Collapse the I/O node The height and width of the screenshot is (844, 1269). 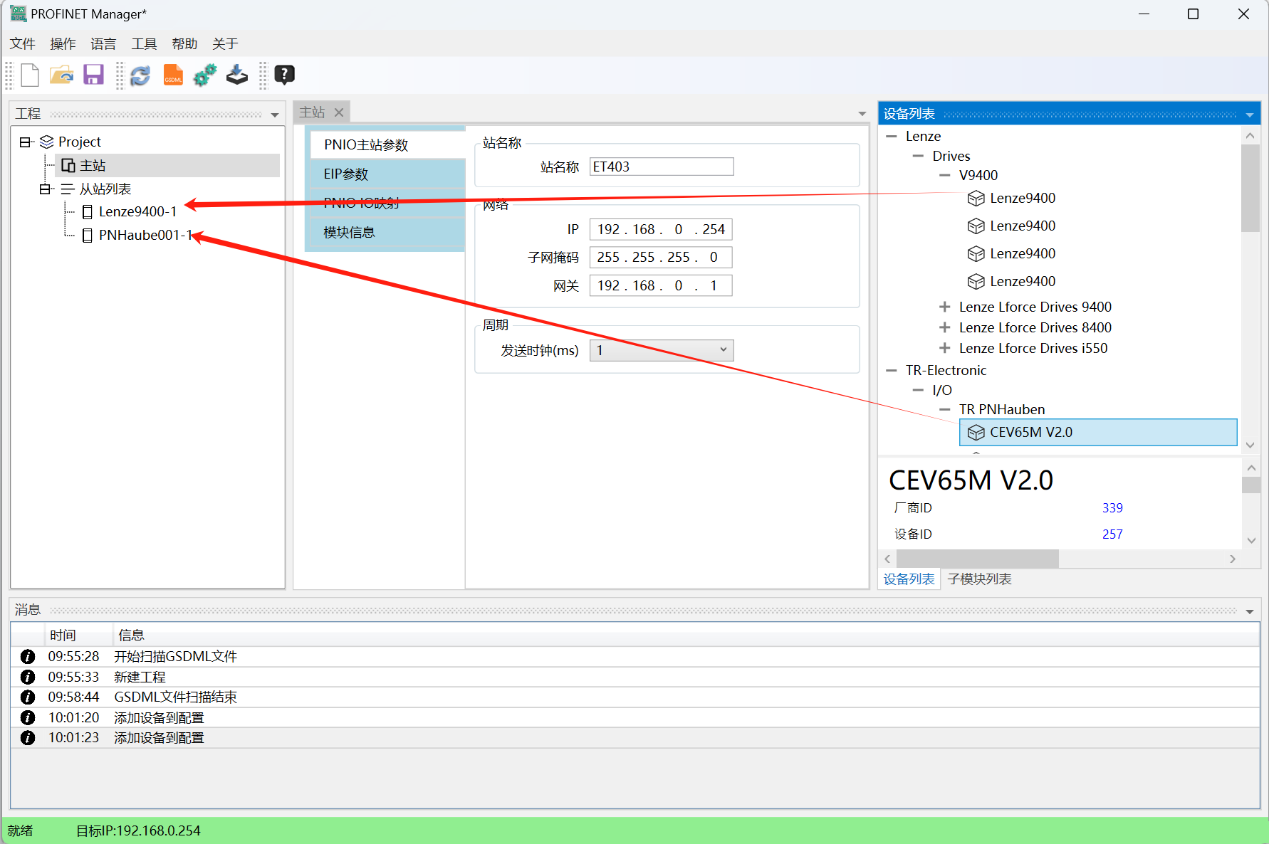click(x=918, y=390)
